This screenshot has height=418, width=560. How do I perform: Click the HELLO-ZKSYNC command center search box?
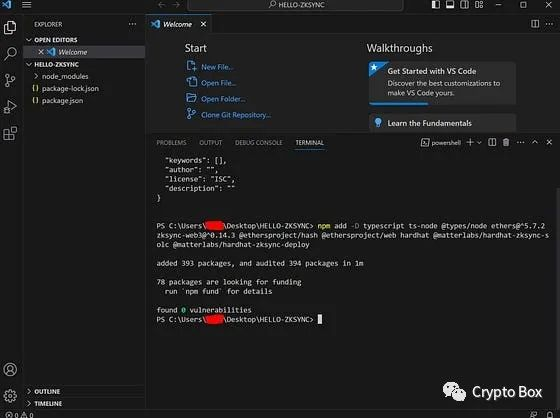tap(296, 5)
